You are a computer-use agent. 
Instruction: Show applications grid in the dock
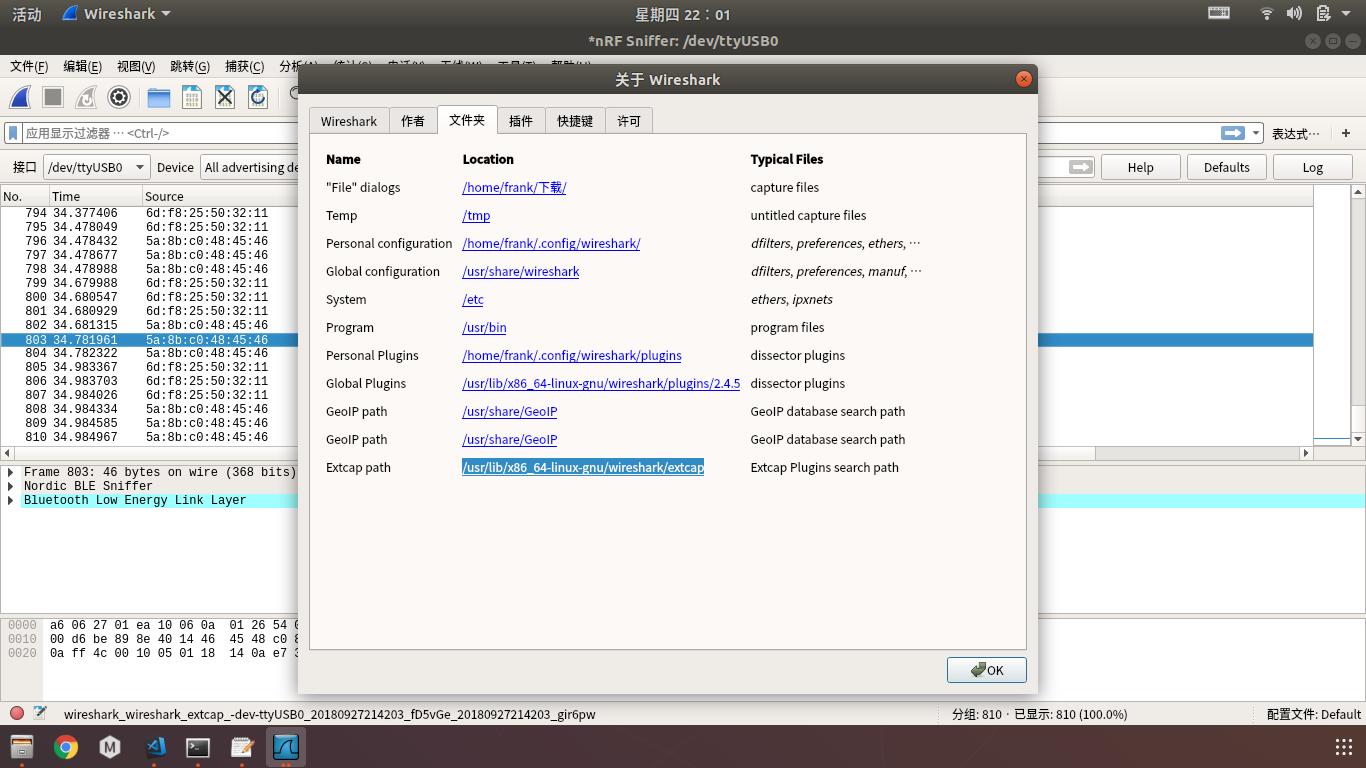(1344, 747)
